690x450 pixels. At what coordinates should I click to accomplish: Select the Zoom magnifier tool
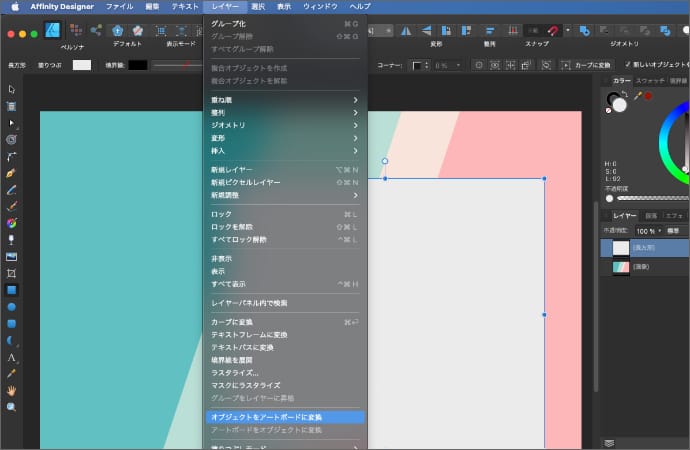tap(12, 407)
